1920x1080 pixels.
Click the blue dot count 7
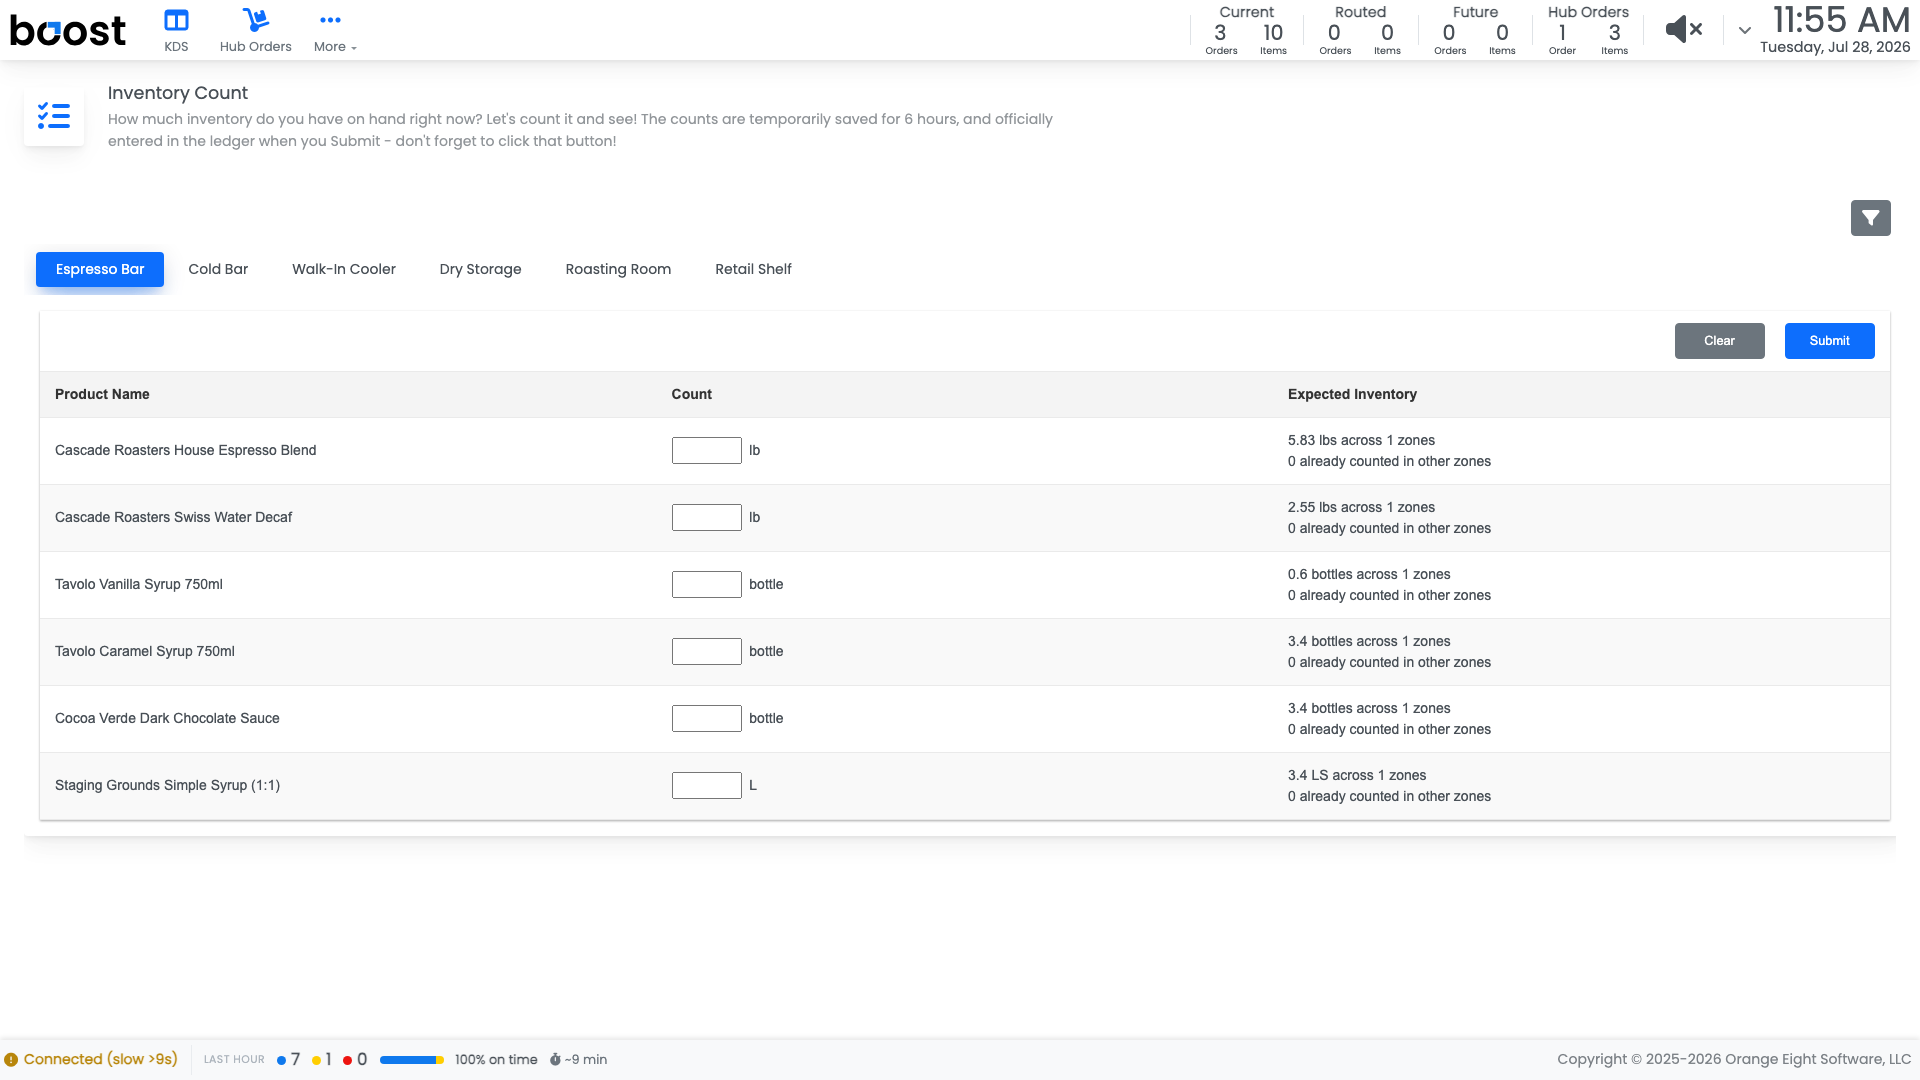(x=289, y=1060)
